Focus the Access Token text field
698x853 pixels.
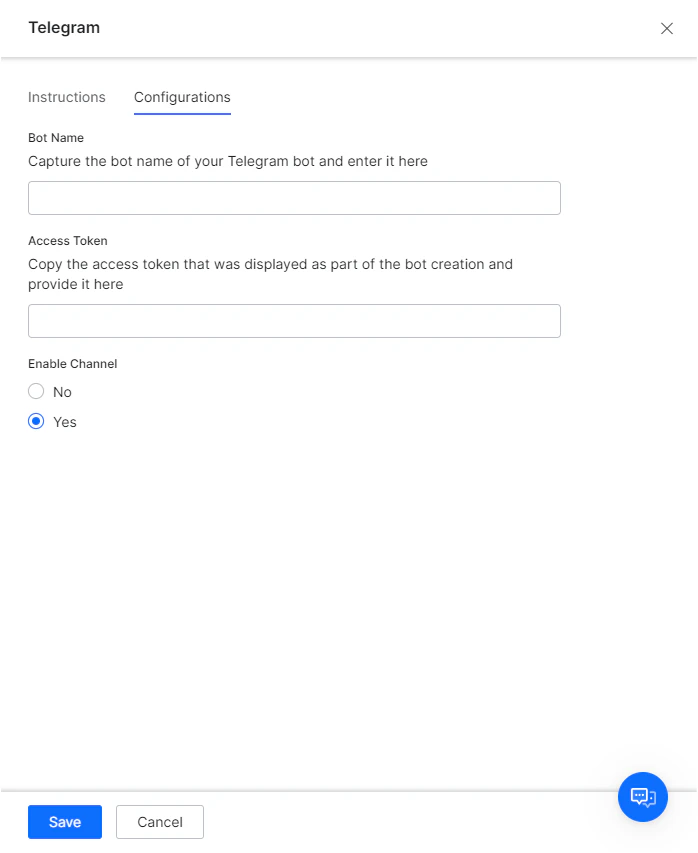(294, 320)
